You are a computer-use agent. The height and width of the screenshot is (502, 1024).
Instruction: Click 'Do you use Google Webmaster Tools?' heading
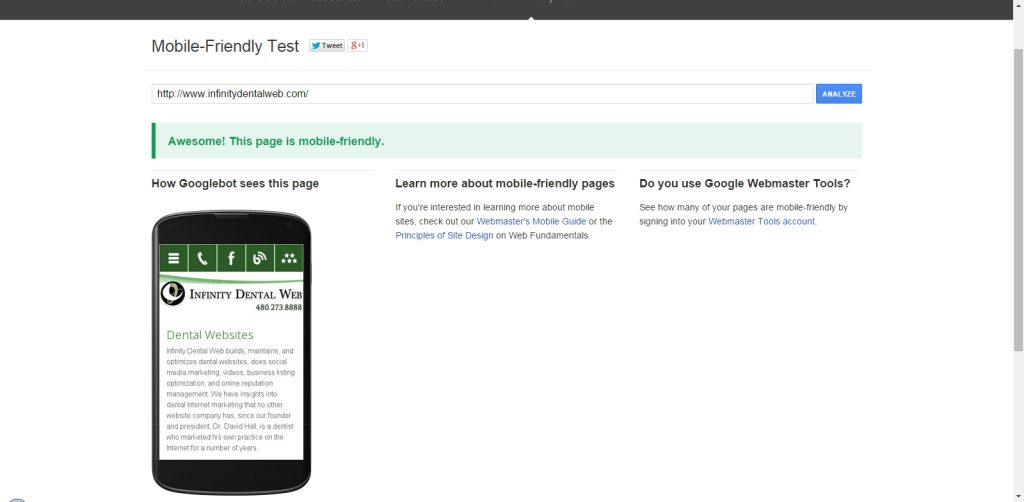point(745,183)
